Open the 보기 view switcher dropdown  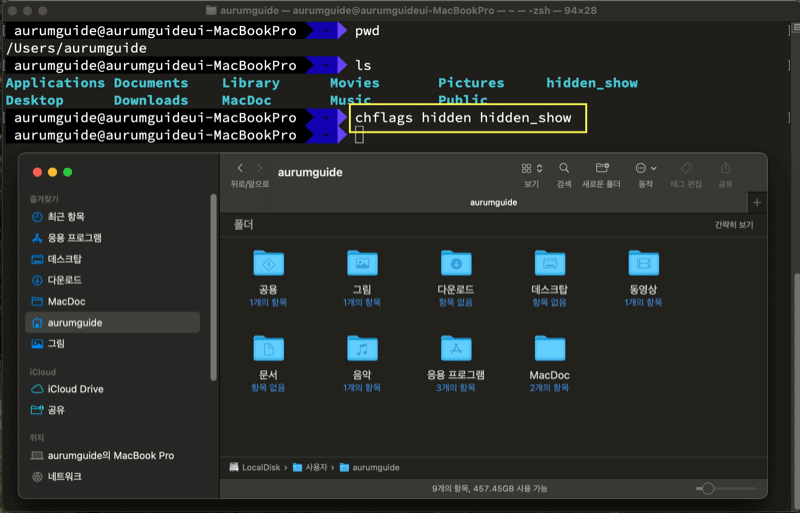click(x=532, y=168)
